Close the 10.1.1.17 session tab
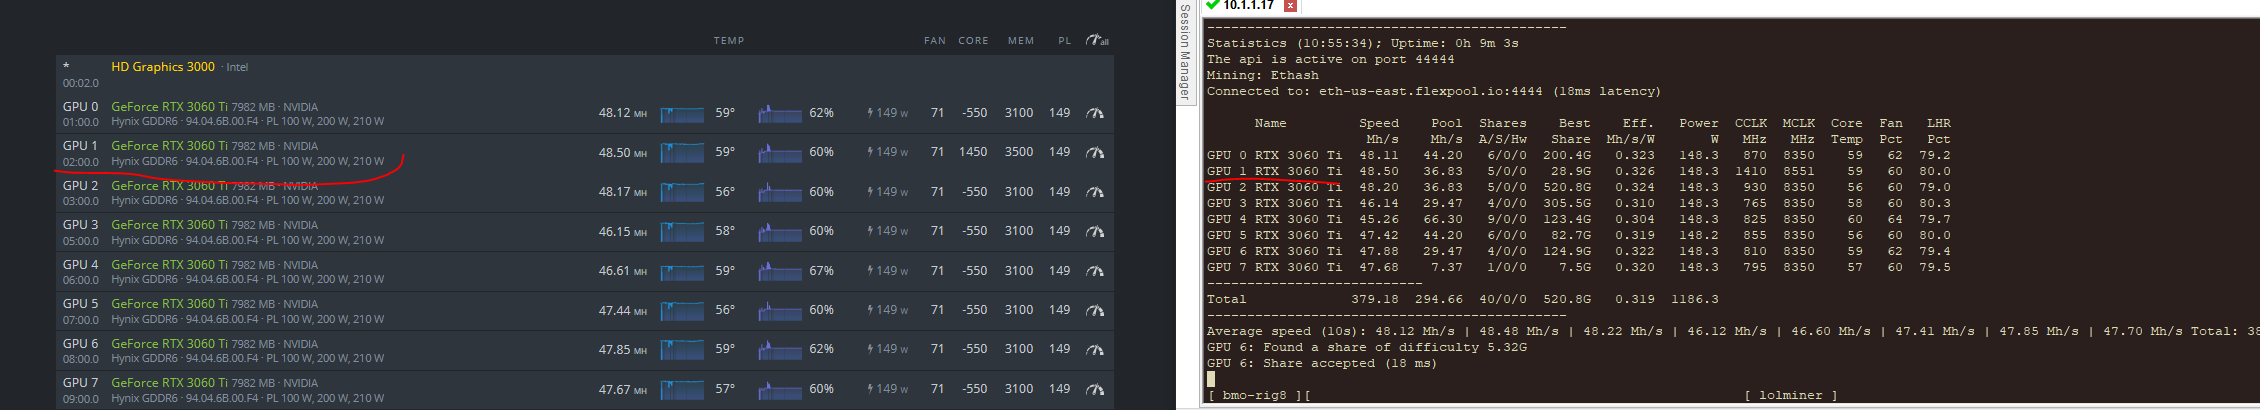This screenshot has height=410, width=2260. (x=1290, y=5)
